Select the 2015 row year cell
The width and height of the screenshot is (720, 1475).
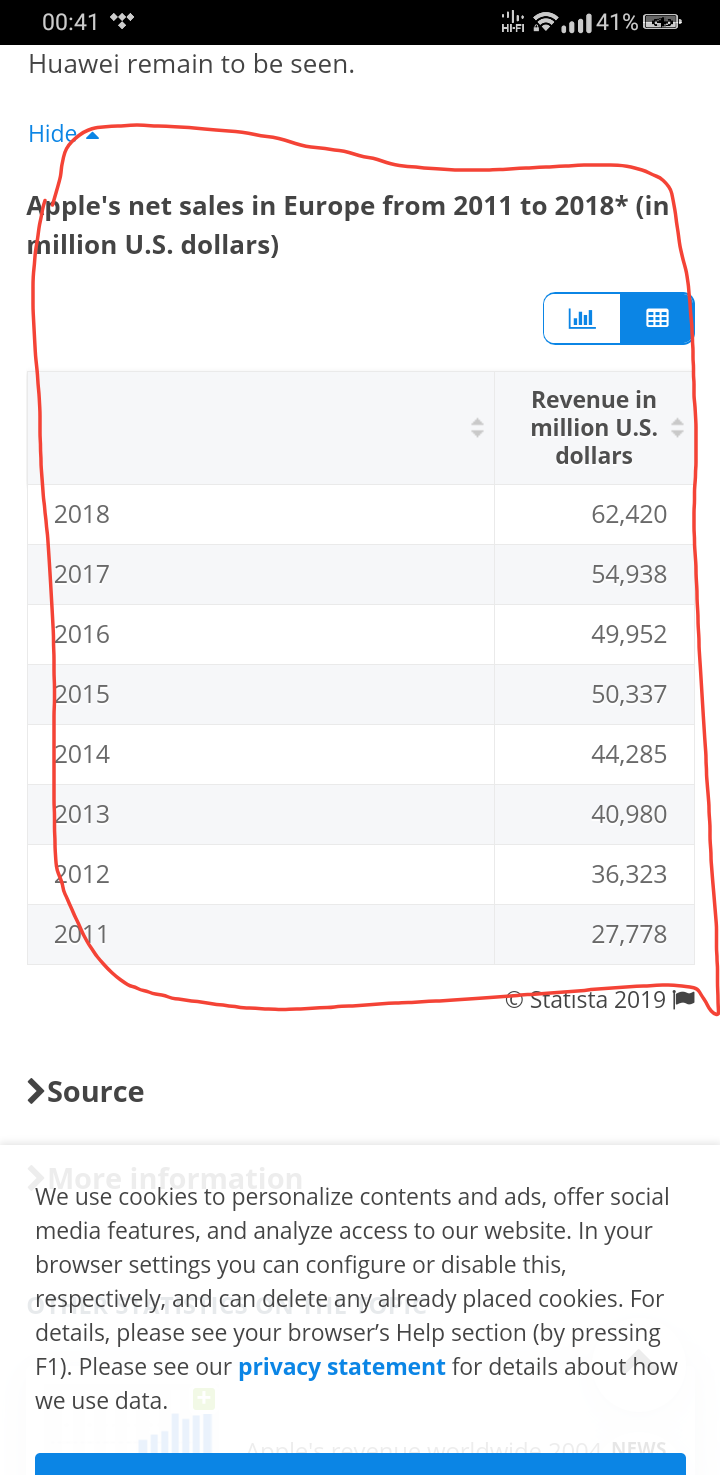point(261,695)
